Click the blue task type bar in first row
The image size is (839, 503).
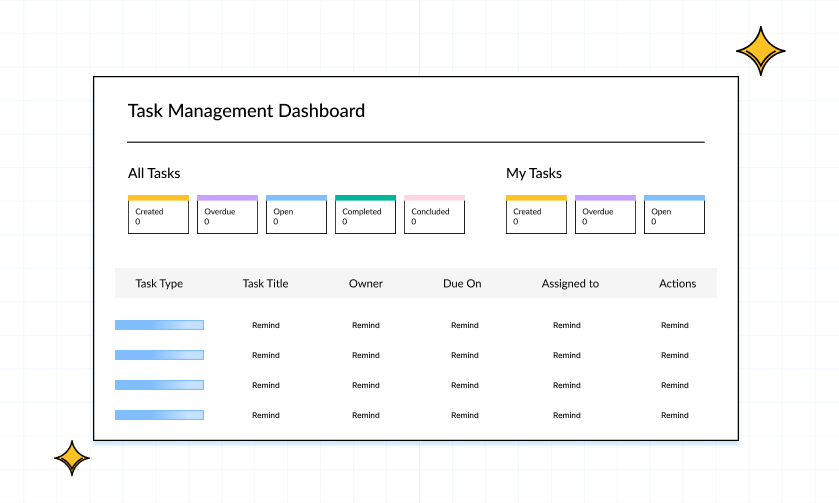point(159,325)
